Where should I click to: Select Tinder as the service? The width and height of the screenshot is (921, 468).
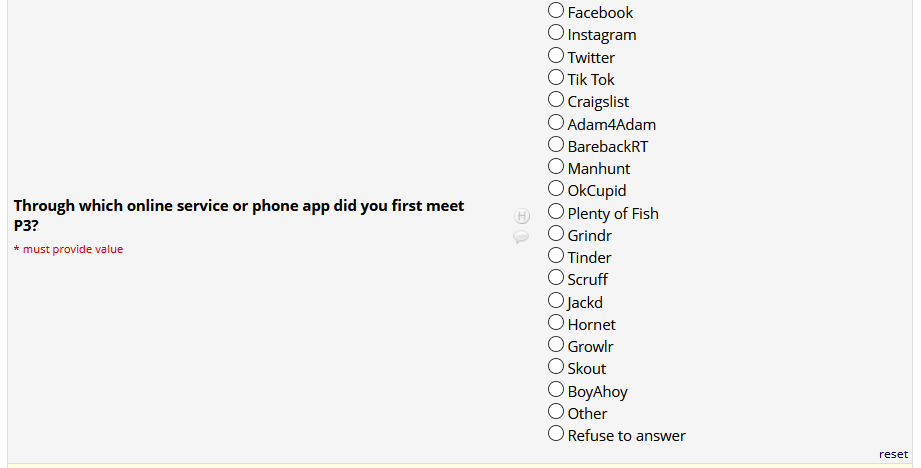[x=556, y=255]
